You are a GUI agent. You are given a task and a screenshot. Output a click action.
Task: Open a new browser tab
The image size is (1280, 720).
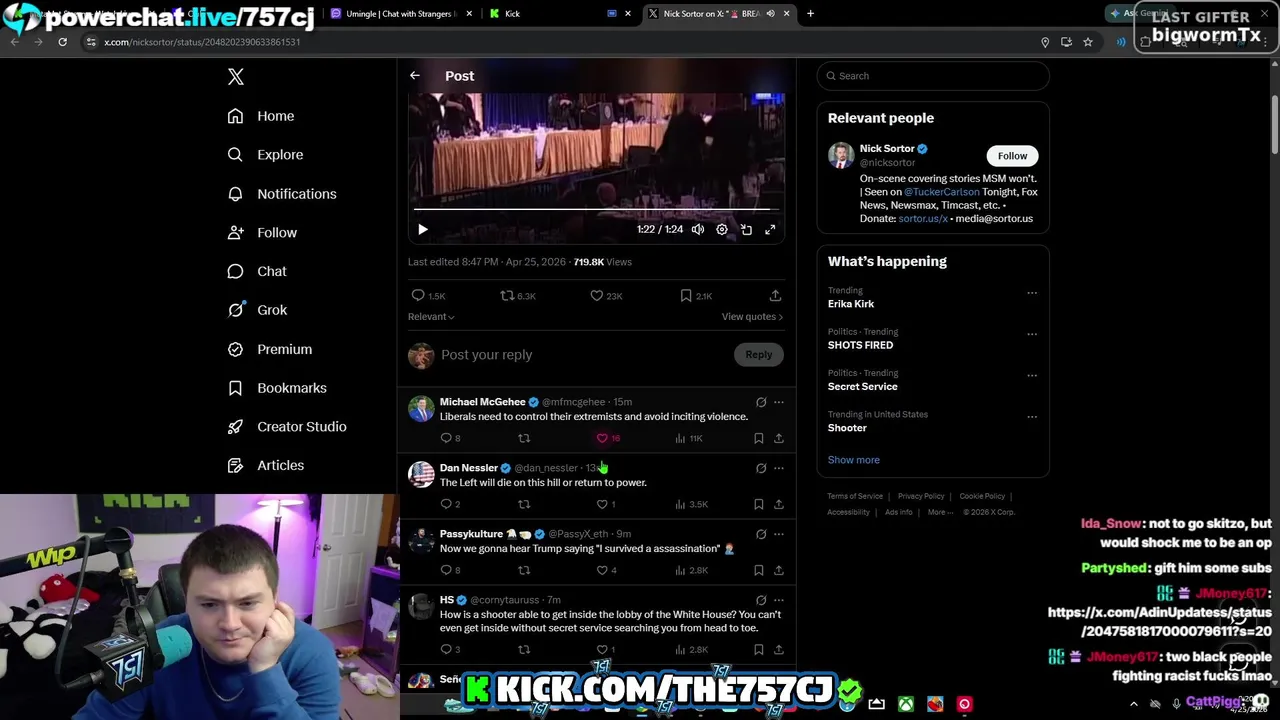(x=810, y=14)
